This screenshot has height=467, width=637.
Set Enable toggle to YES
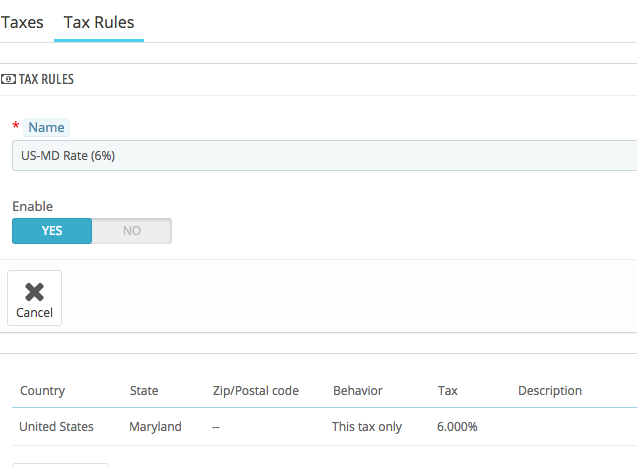(x=52, y=231)
